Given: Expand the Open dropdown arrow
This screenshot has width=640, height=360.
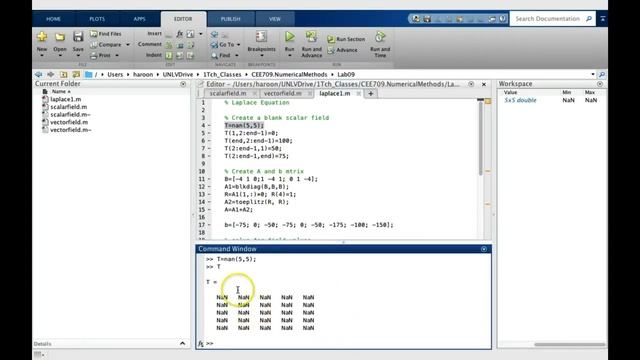Looking at the screenshot, I should pyautogui.click(x=60, y=56).
